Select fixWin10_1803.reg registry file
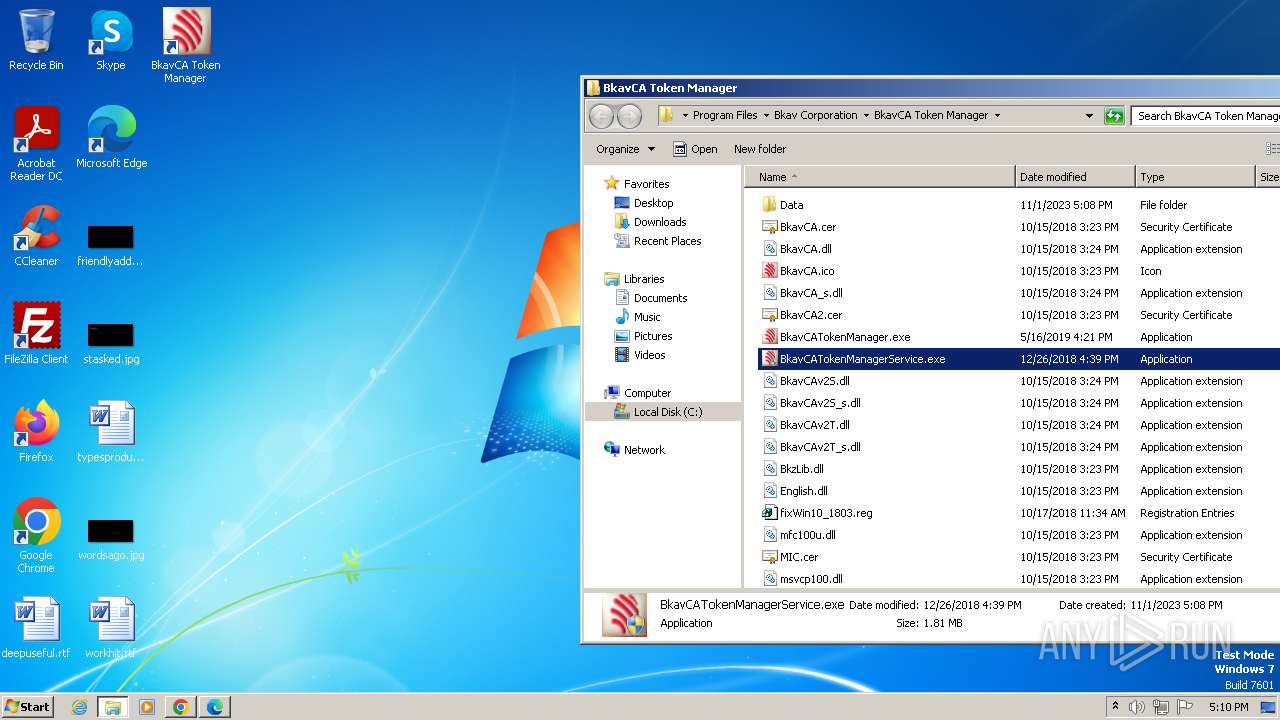1280x720 pixels. [817, 513]
